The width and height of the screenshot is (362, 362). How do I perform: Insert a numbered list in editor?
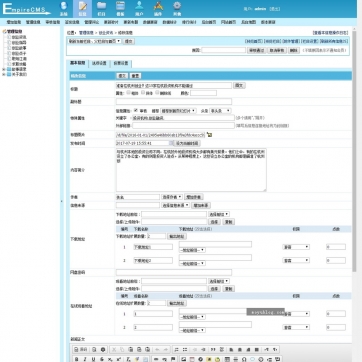(x=177, y=349)
